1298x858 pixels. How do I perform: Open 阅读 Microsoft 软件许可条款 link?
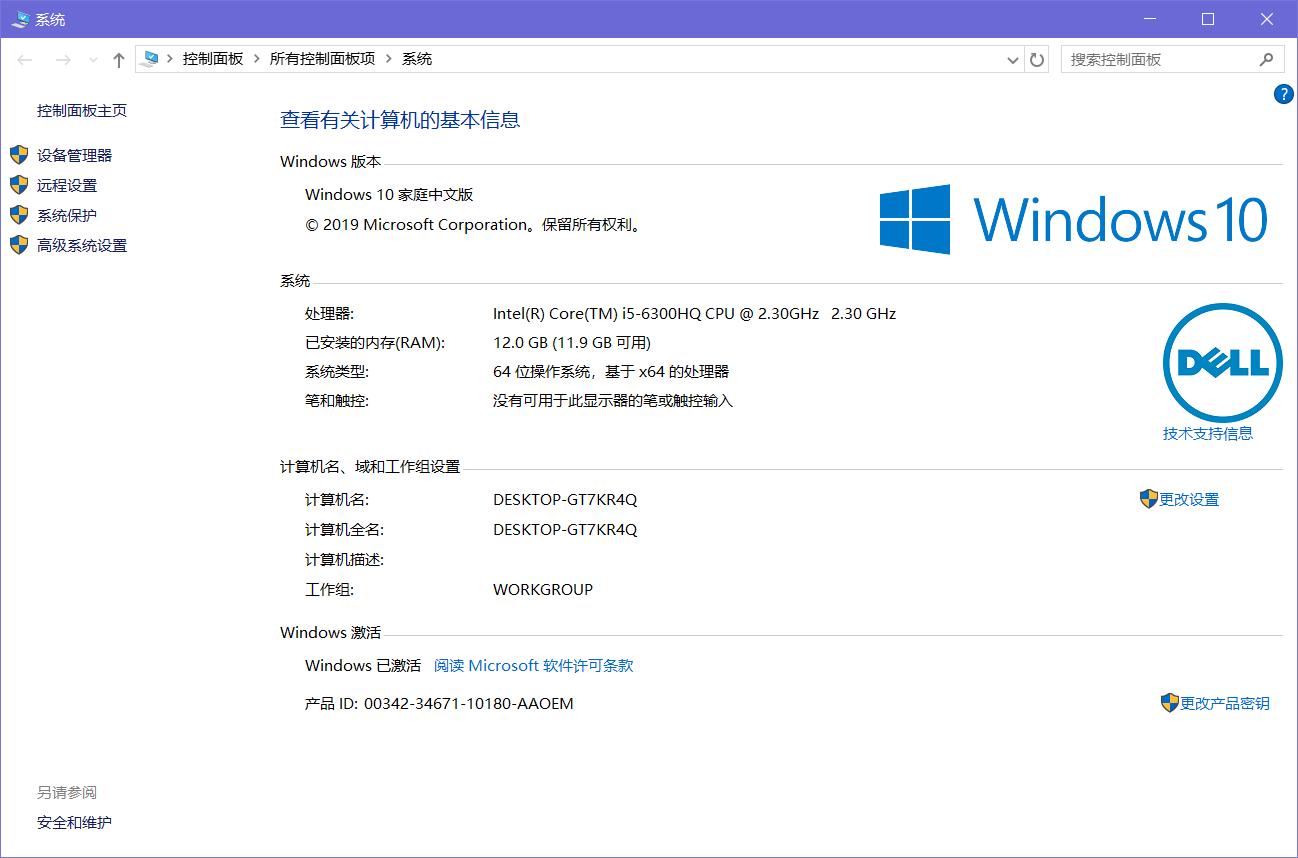point(533,665)
